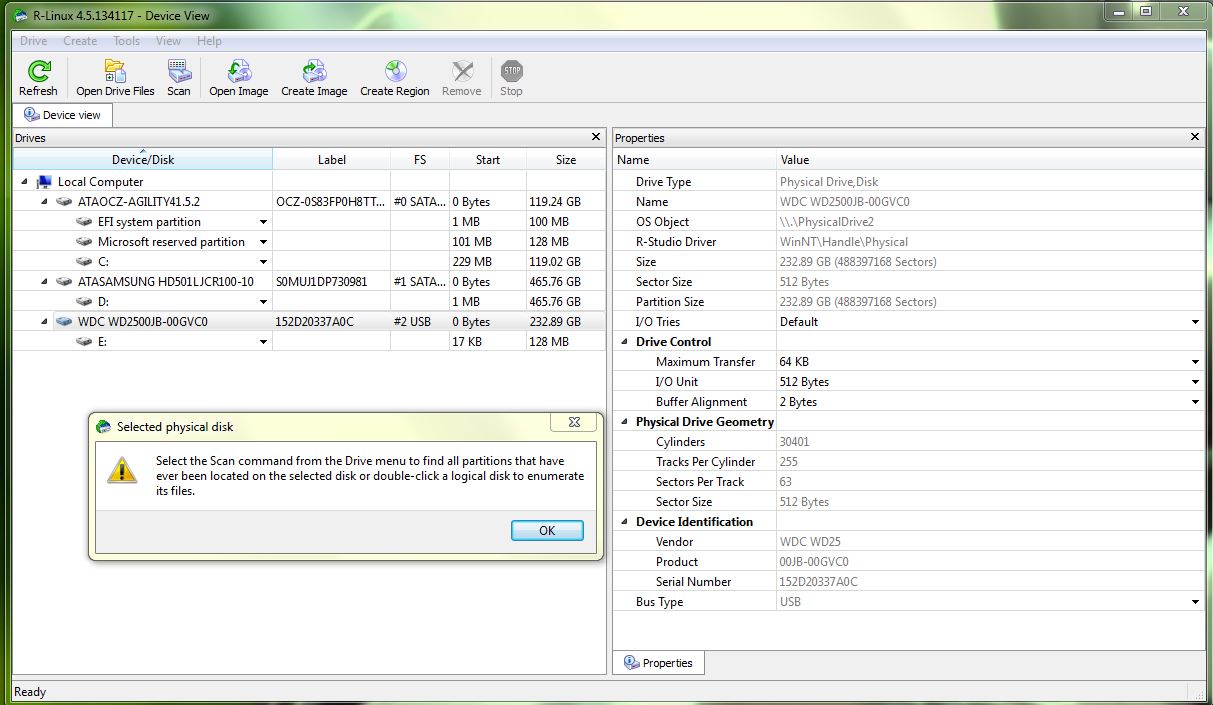This screenshot has width=1213, height=705.
Task: Click the D: logical disk icon
Action: pyautogui.click(x=84, y=302)
